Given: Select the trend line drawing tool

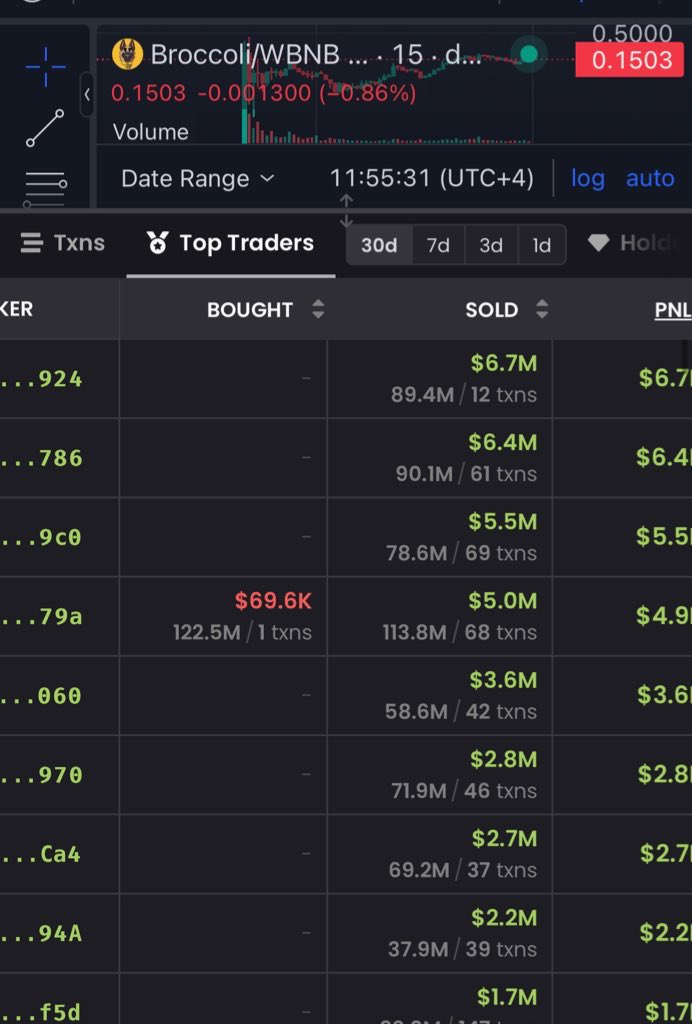Looking at the screenshot, I should (45, 128).
